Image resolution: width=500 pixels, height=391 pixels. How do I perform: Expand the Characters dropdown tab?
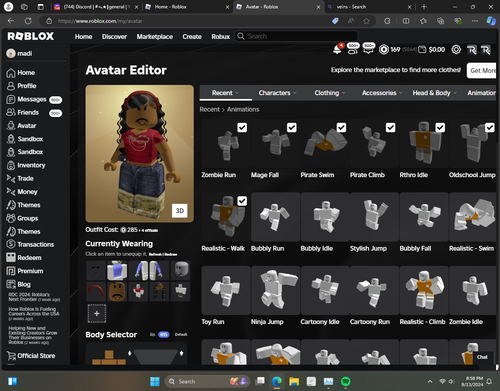(x=277, y=93)
